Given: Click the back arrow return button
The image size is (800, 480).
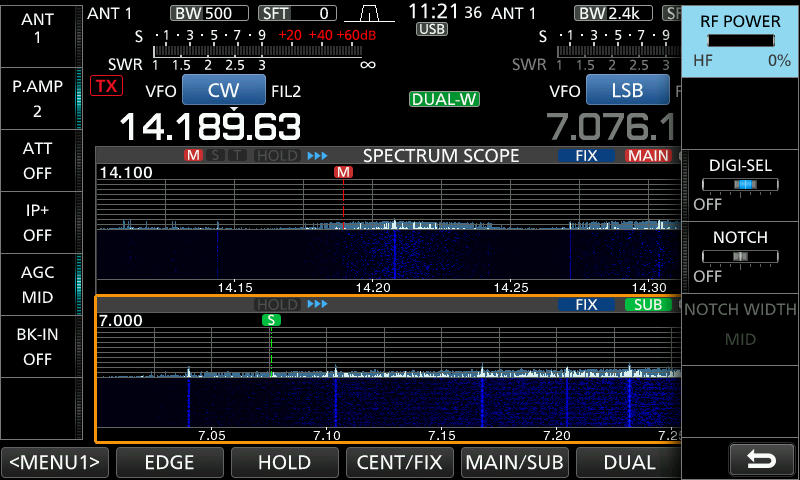Looking at the screenshot, I should point(761,459).
